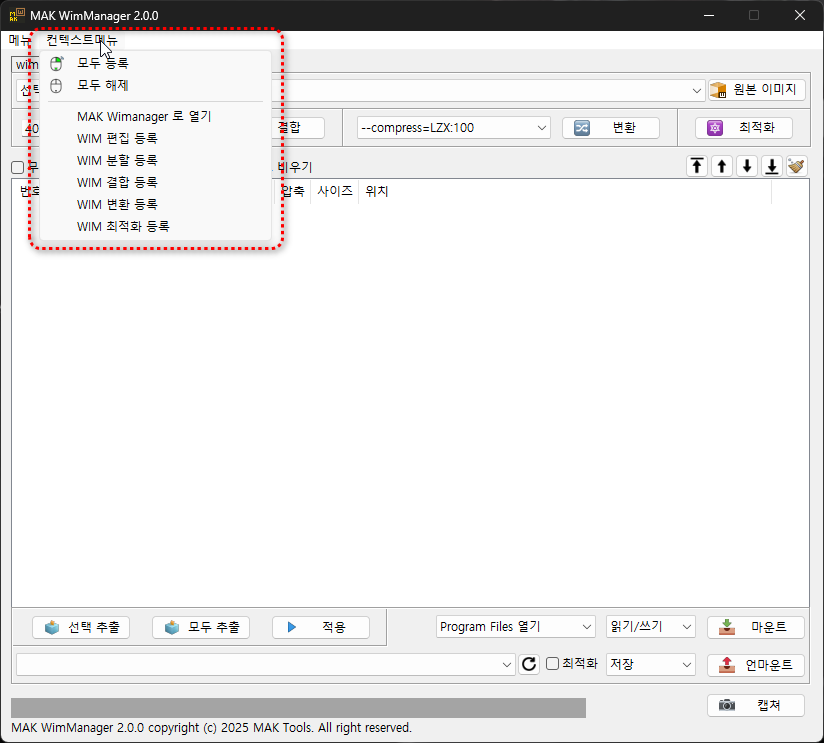Click the refresh circular arrow icon

pos(529,664)
